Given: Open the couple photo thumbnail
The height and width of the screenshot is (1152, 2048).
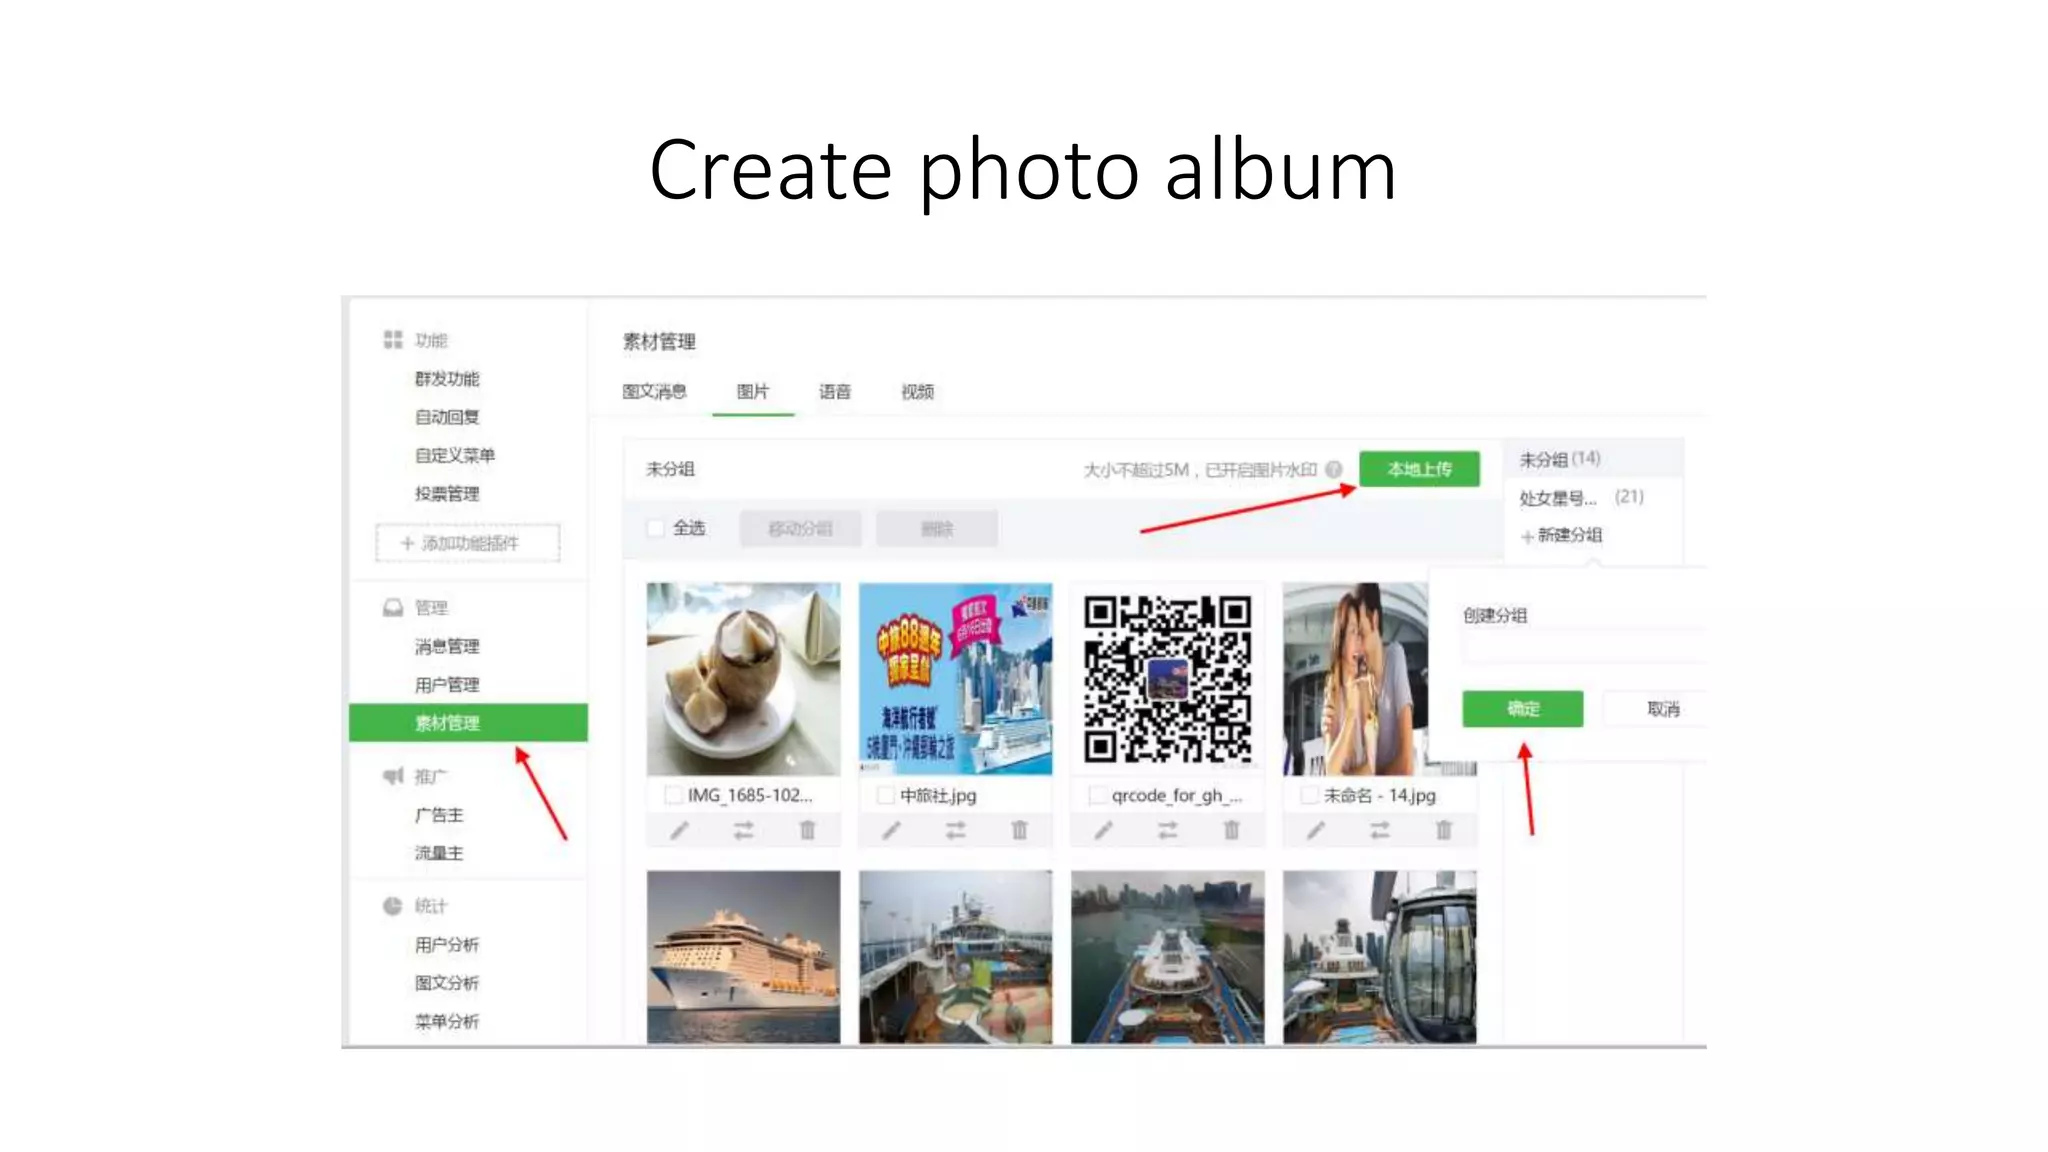Looking at the screenshot, I should 1355,679.
